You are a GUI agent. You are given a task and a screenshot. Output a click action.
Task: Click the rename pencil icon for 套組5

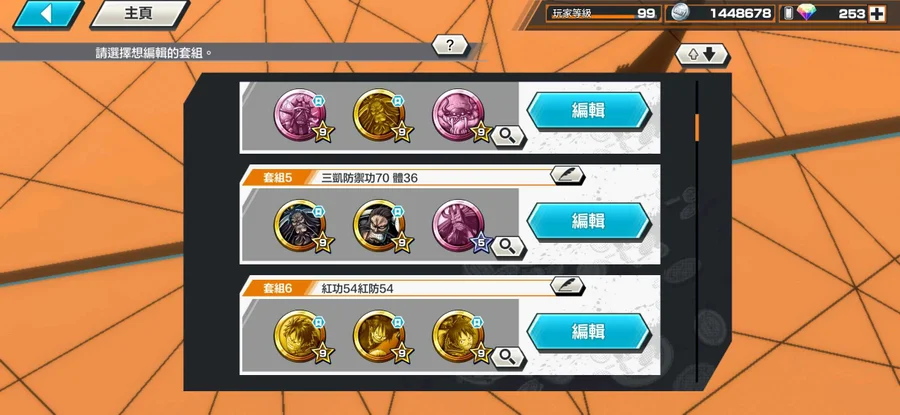tap(567, 175)
